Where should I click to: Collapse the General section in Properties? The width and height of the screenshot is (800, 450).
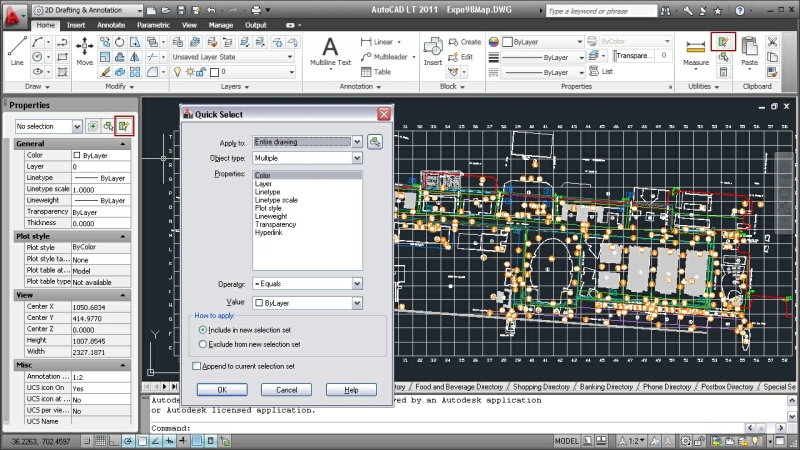[x=123, y=144]
